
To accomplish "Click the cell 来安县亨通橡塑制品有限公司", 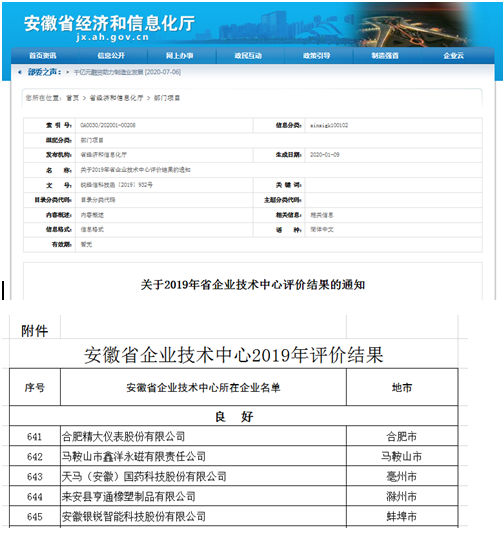I will tap(203, 496).
